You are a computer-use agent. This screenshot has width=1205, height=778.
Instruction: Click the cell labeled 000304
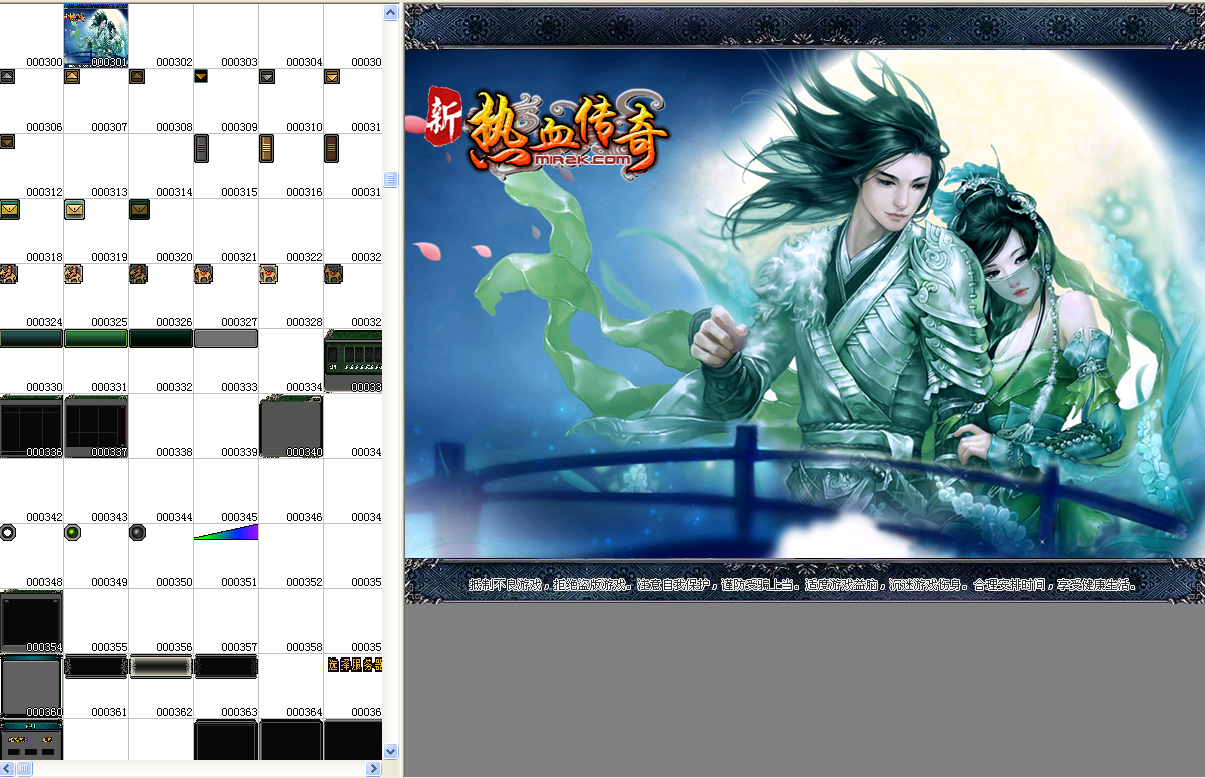coord(291,35)
